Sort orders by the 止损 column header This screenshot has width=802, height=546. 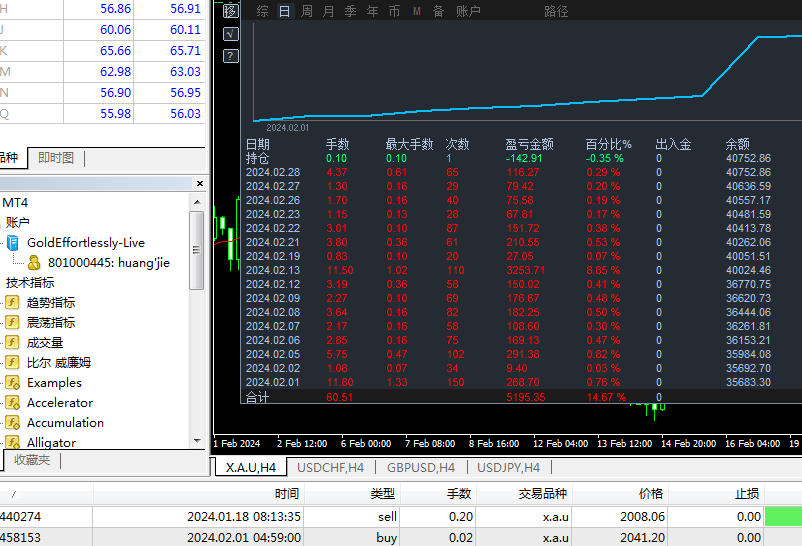(x=716, y=493)
